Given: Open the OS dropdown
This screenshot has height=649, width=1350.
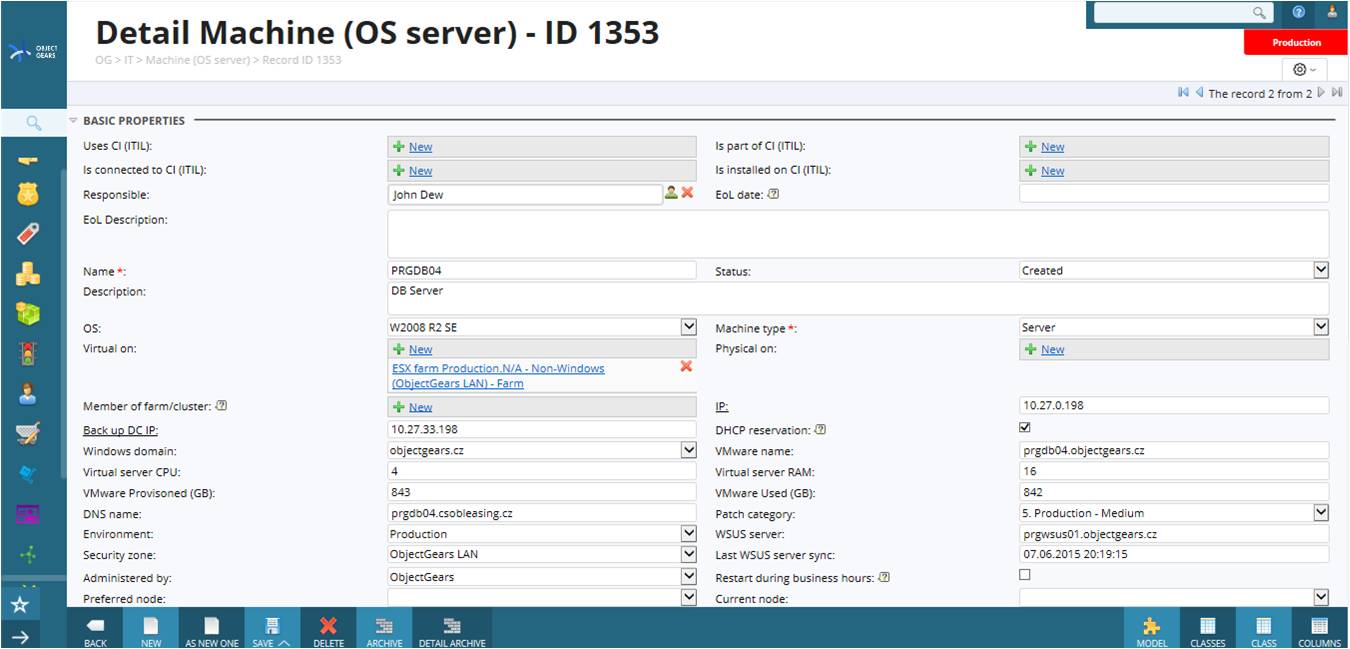Looking at the screenshot, I should tap(688, 327).
